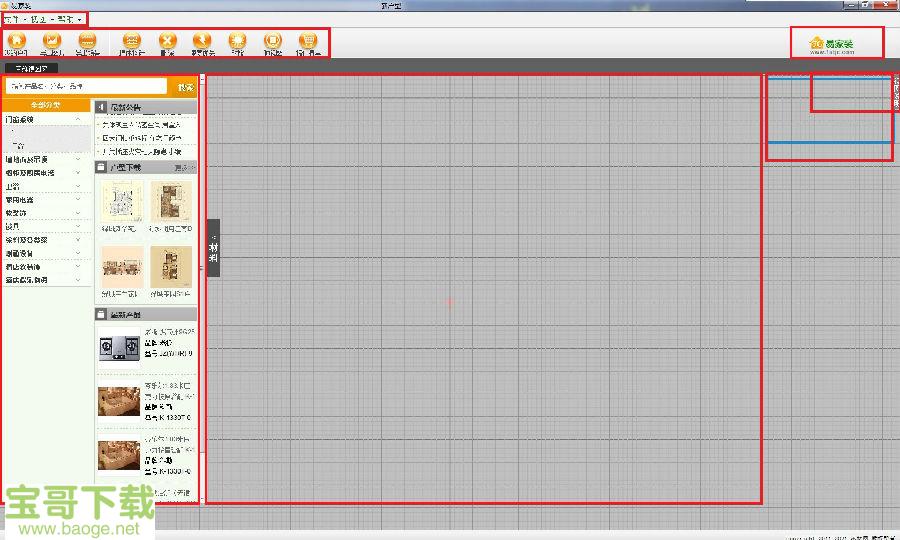Open the 文件 menu

coord(12,20)
